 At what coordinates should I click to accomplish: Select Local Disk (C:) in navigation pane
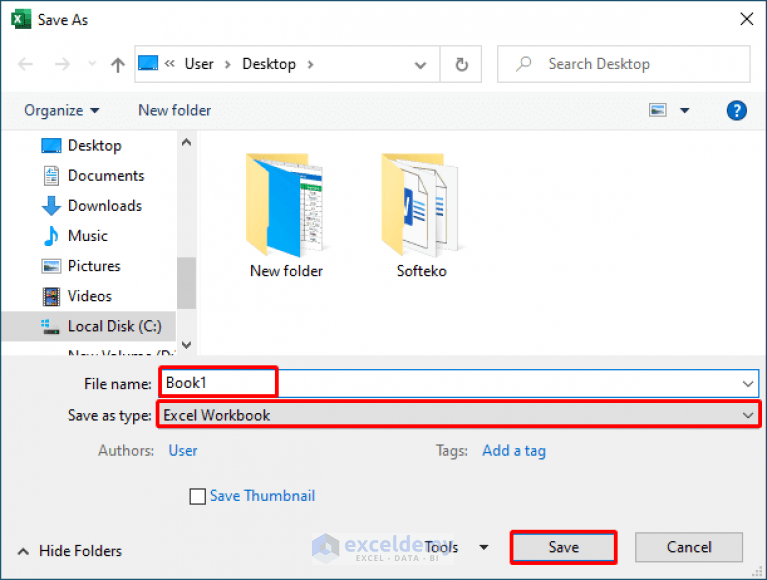point(89,326)
